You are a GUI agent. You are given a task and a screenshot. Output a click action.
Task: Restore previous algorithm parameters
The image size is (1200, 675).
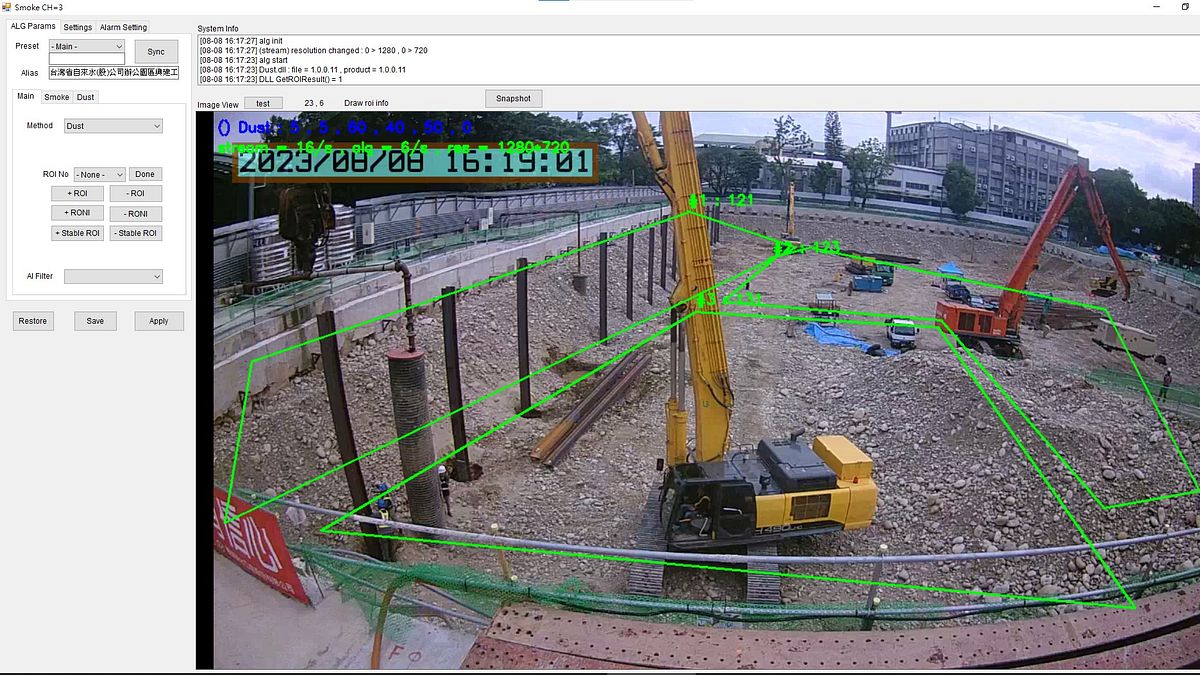click(32, 320)
